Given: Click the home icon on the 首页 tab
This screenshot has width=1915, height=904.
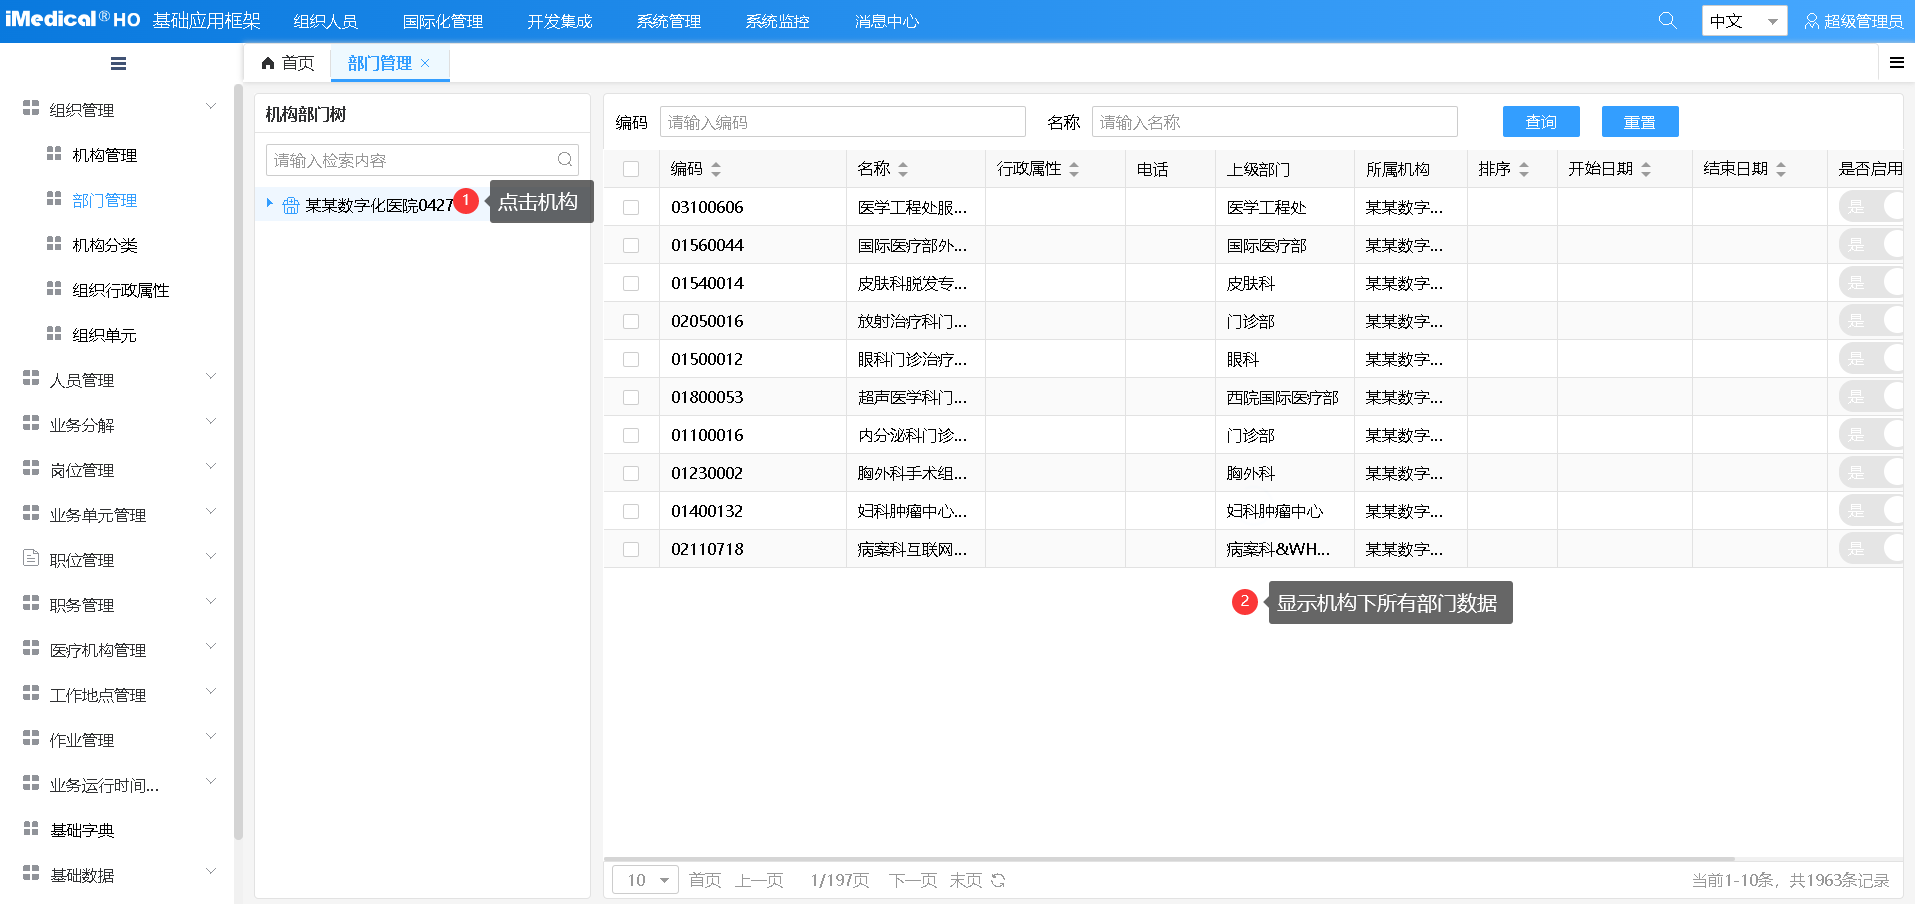Looking at the screenshot, I should tap(268, 63).
